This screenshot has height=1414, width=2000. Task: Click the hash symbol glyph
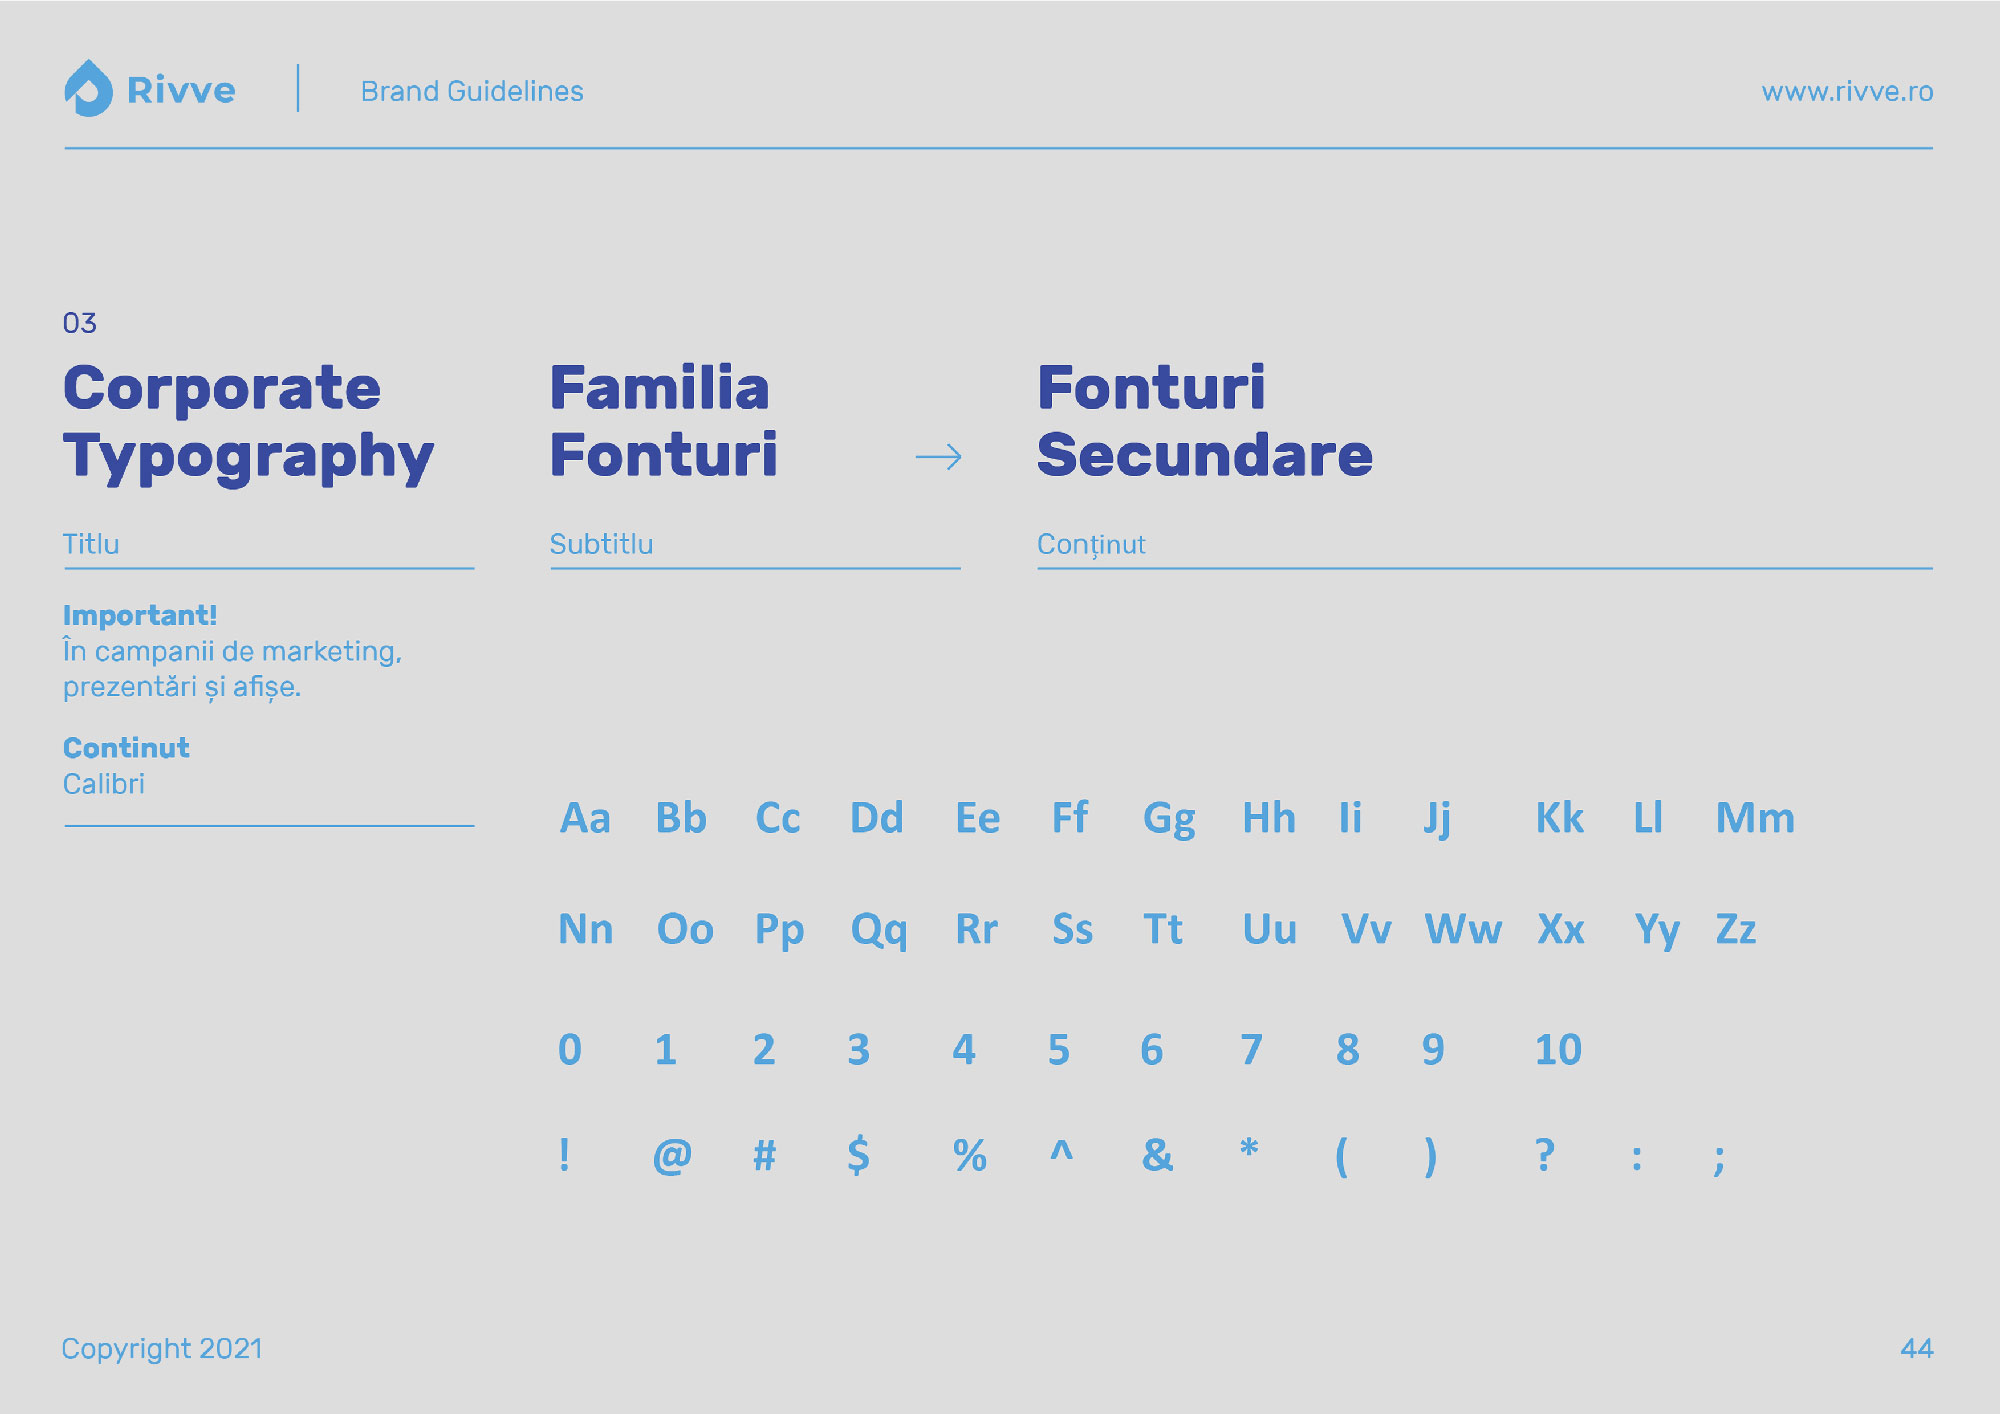765,1155
